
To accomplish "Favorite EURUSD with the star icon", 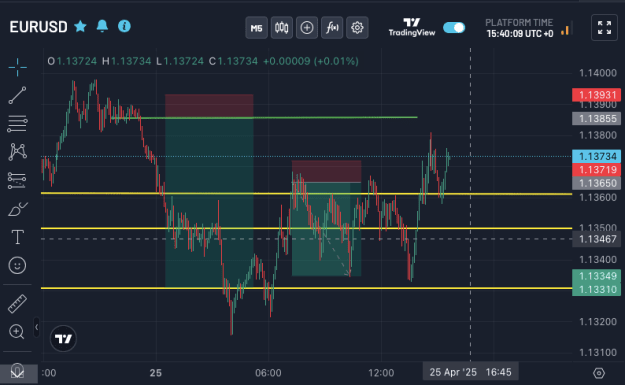I will pos(81,26).
